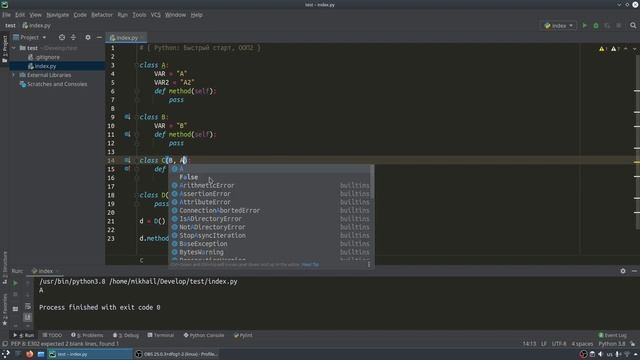Click Select Opened File target icon in Project panel
Screen dimensions: 640x360
[x=62, y=37]
